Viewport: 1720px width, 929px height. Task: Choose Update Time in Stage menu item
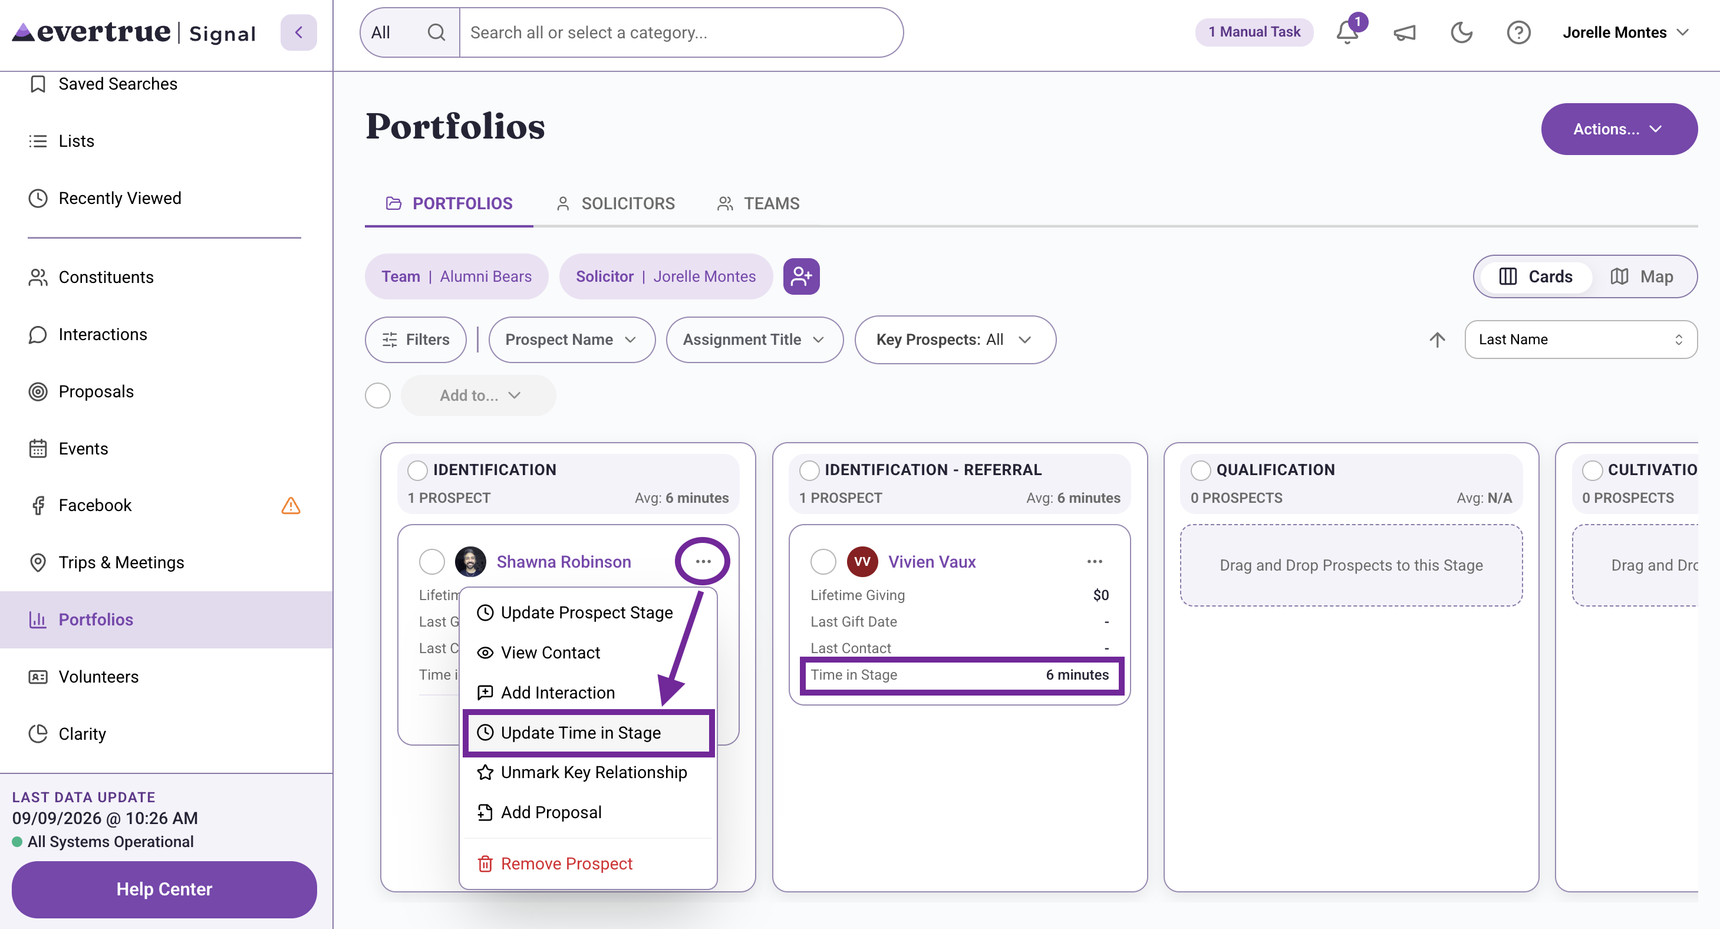pos(588,733)
